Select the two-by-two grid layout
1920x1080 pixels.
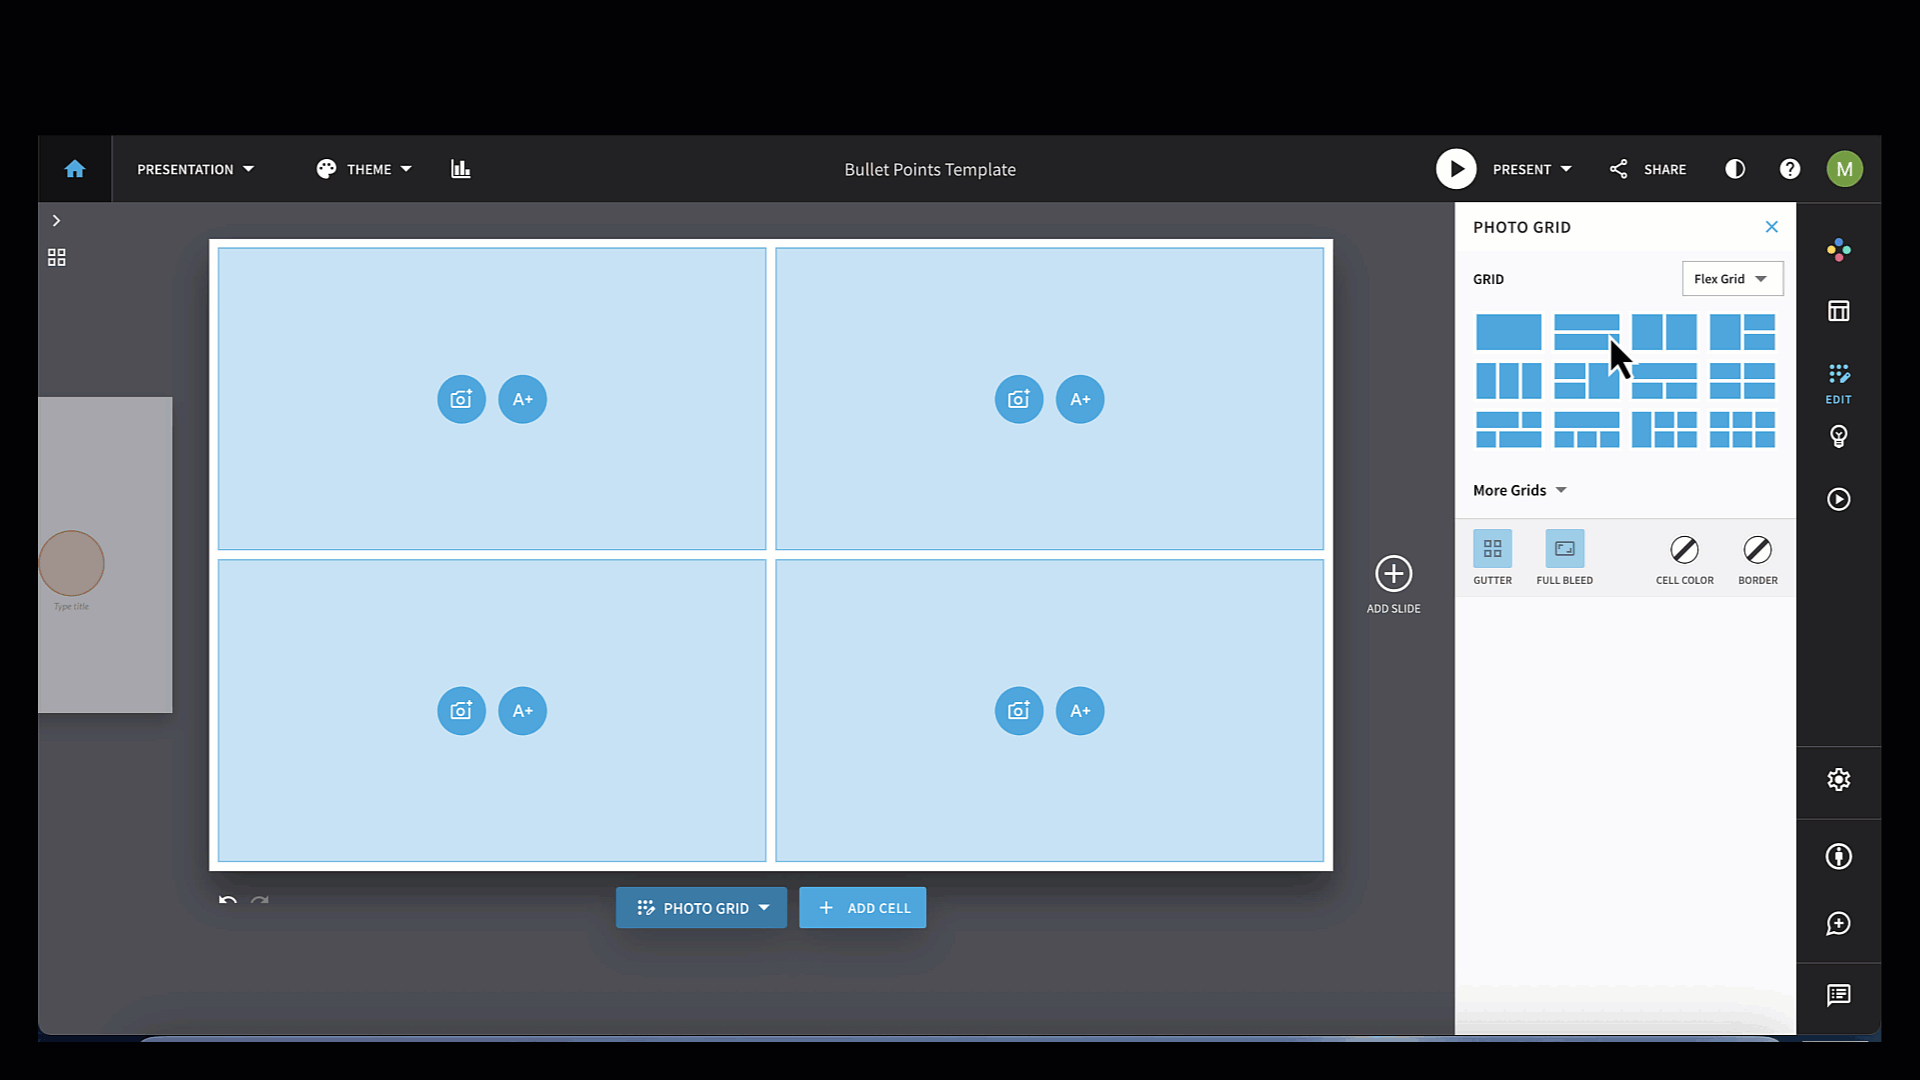coord(1743,381)
